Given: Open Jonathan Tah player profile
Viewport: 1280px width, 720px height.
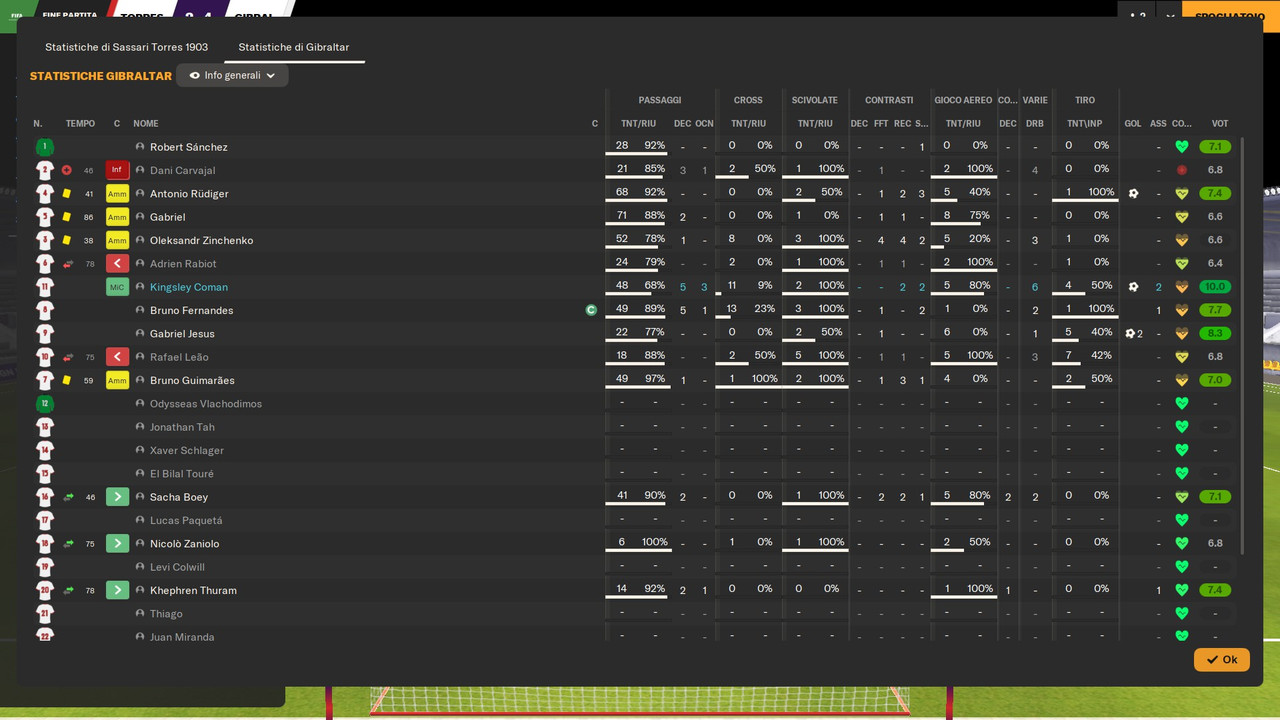Looking at the screenshot, I should 182,427.
